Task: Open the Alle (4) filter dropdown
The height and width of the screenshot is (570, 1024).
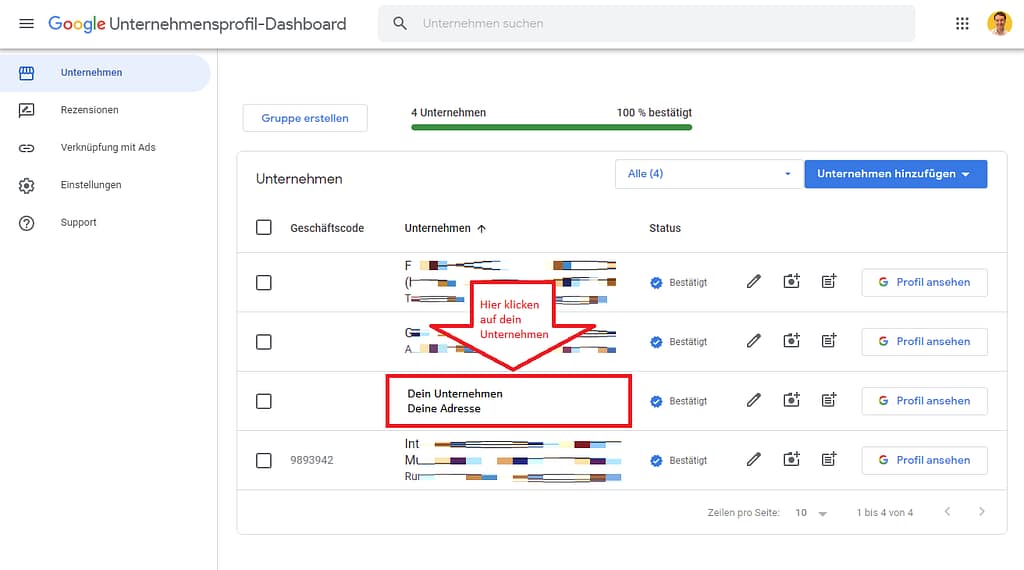Action: coord(709,174)
